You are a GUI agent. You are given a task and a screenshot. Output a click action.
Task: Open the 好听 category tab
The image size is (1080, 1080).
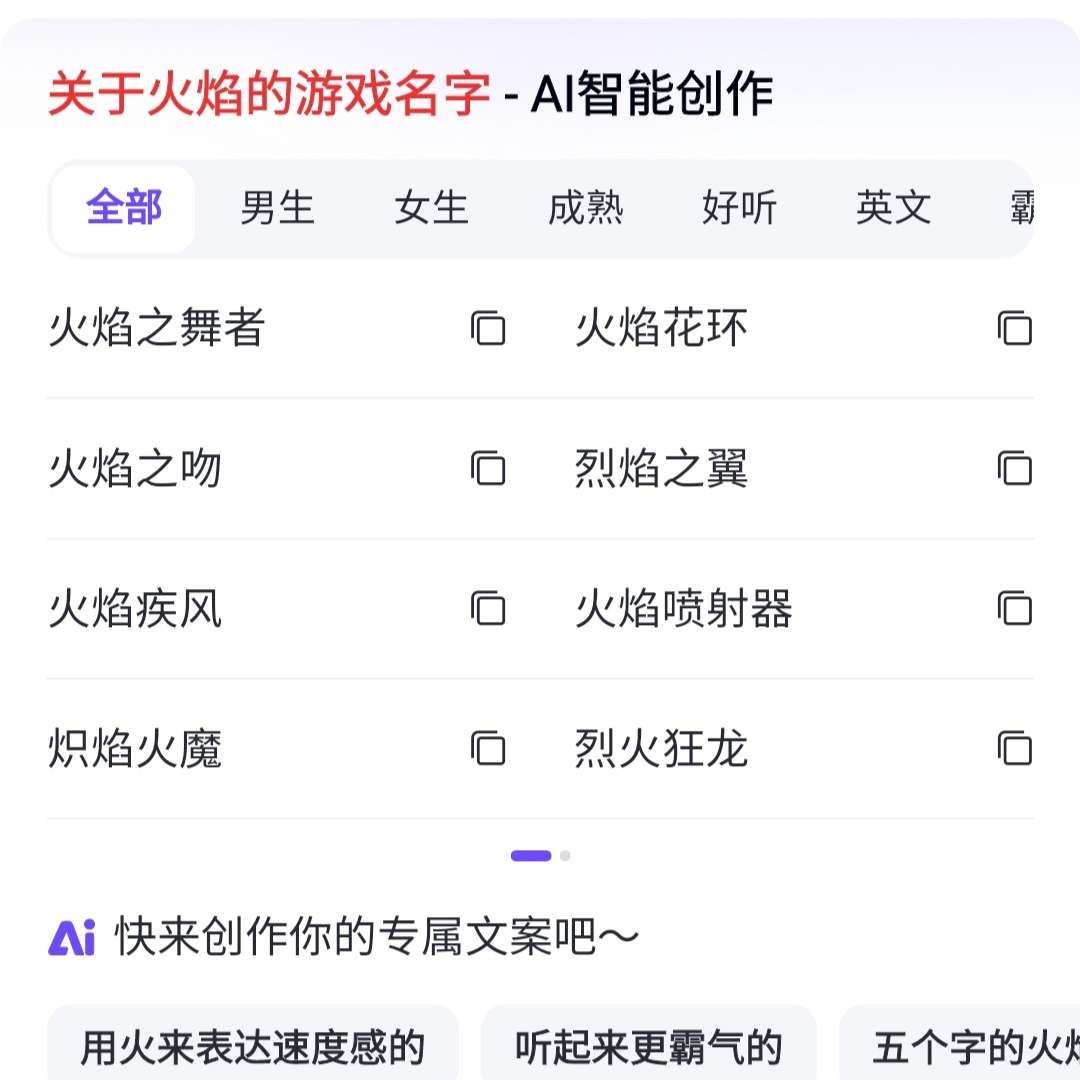click(x=739, y=209)
